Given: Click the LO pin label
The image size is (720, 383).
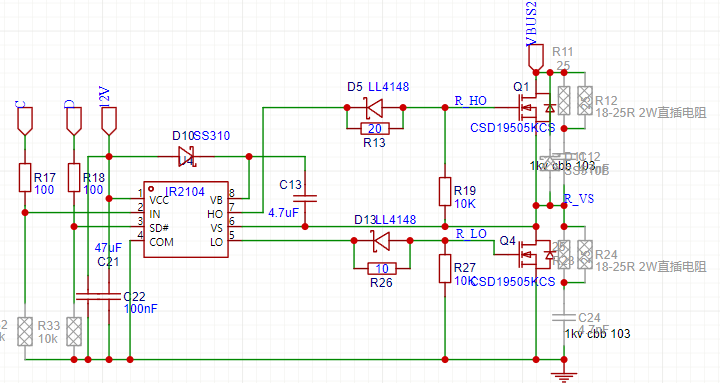Looking at the screenshot, I should click(216, 242).
